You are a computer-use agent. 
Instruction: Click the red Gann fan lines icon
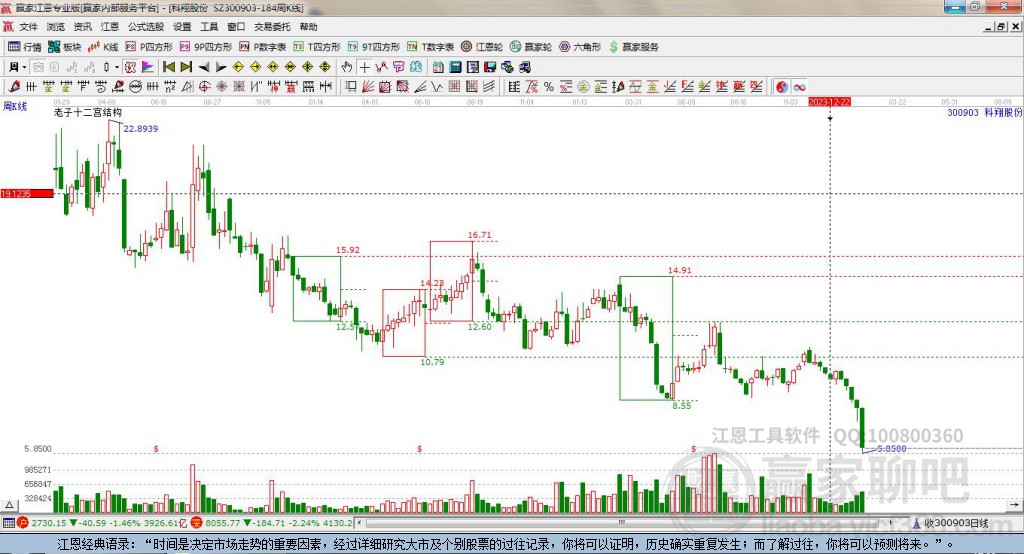(368, 86)
